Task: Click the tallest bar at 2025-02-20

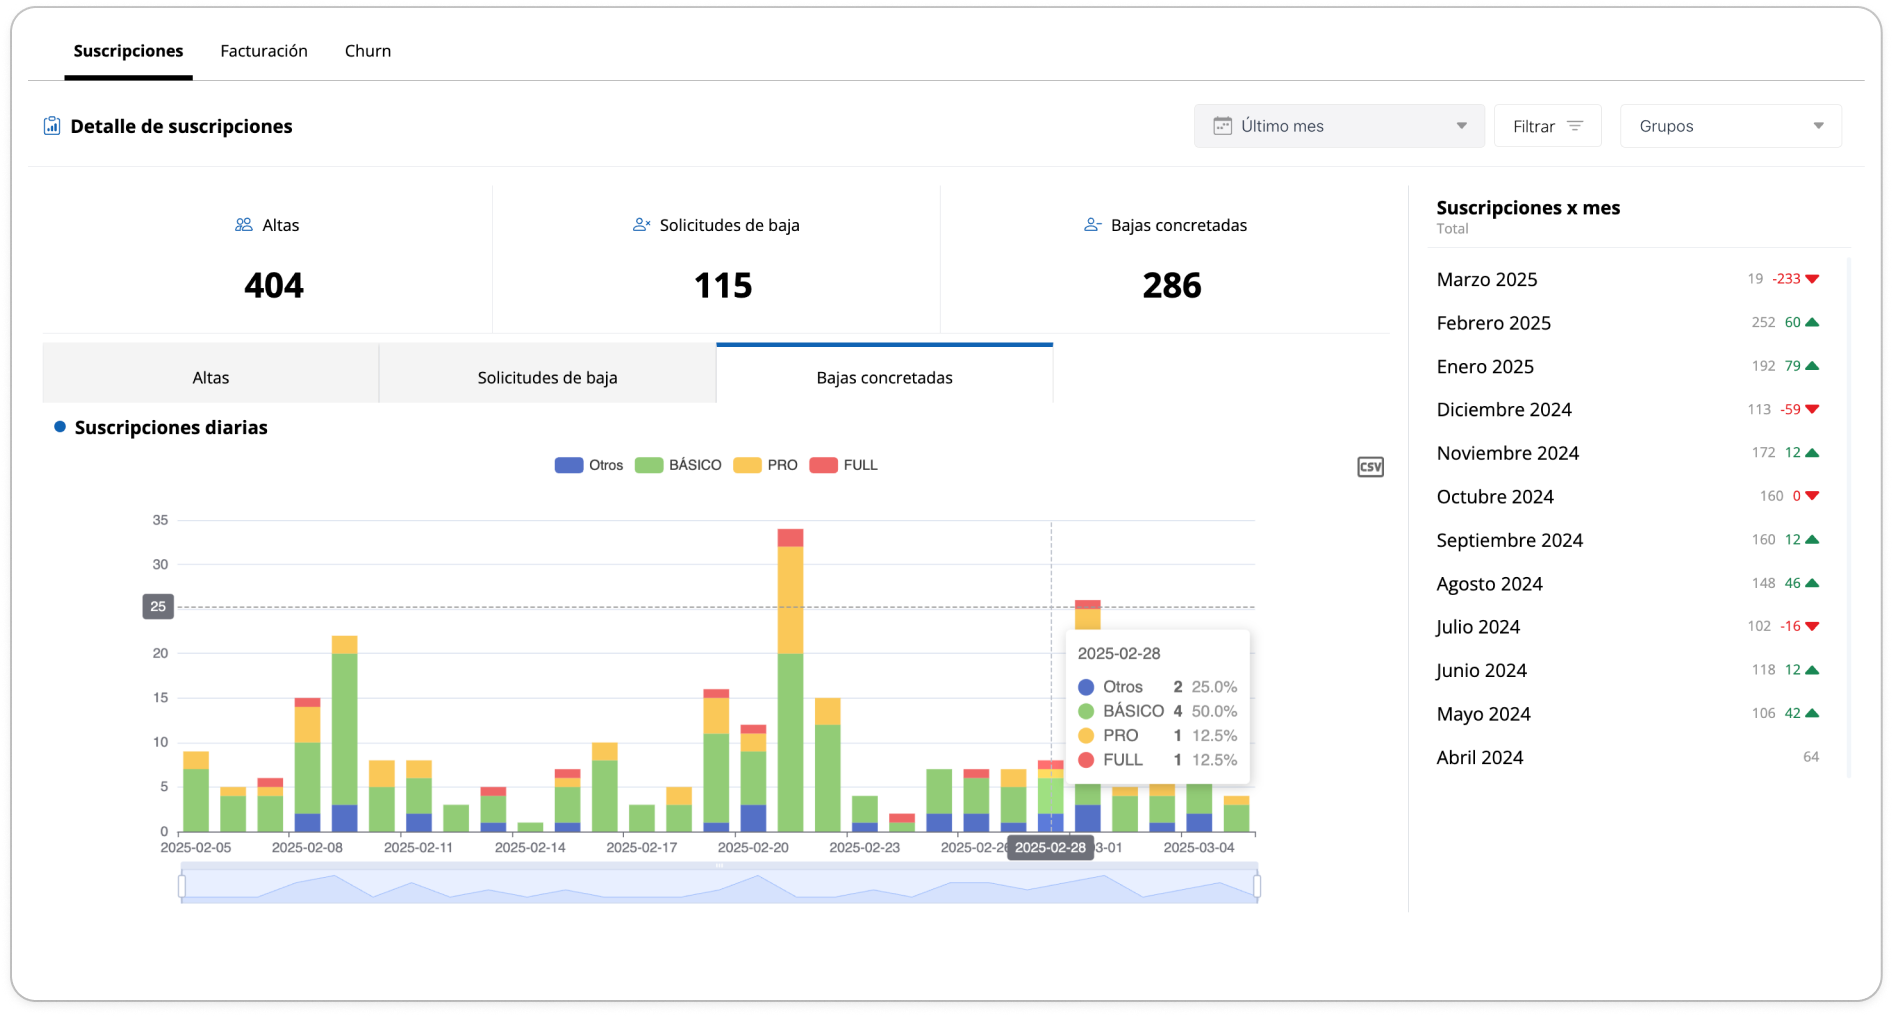Action: tap(791, 680)
